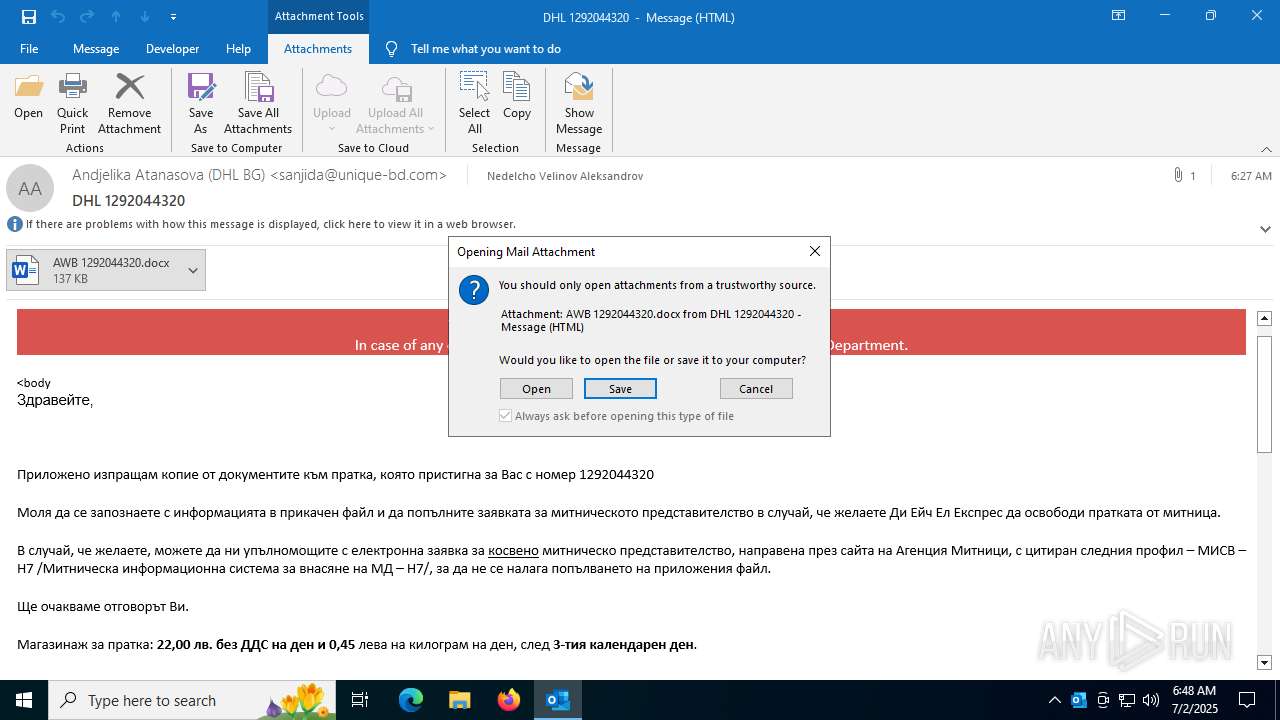Click the Attachment Tools contextual tab
This screenshot has width=1280, height=720.
319,16
